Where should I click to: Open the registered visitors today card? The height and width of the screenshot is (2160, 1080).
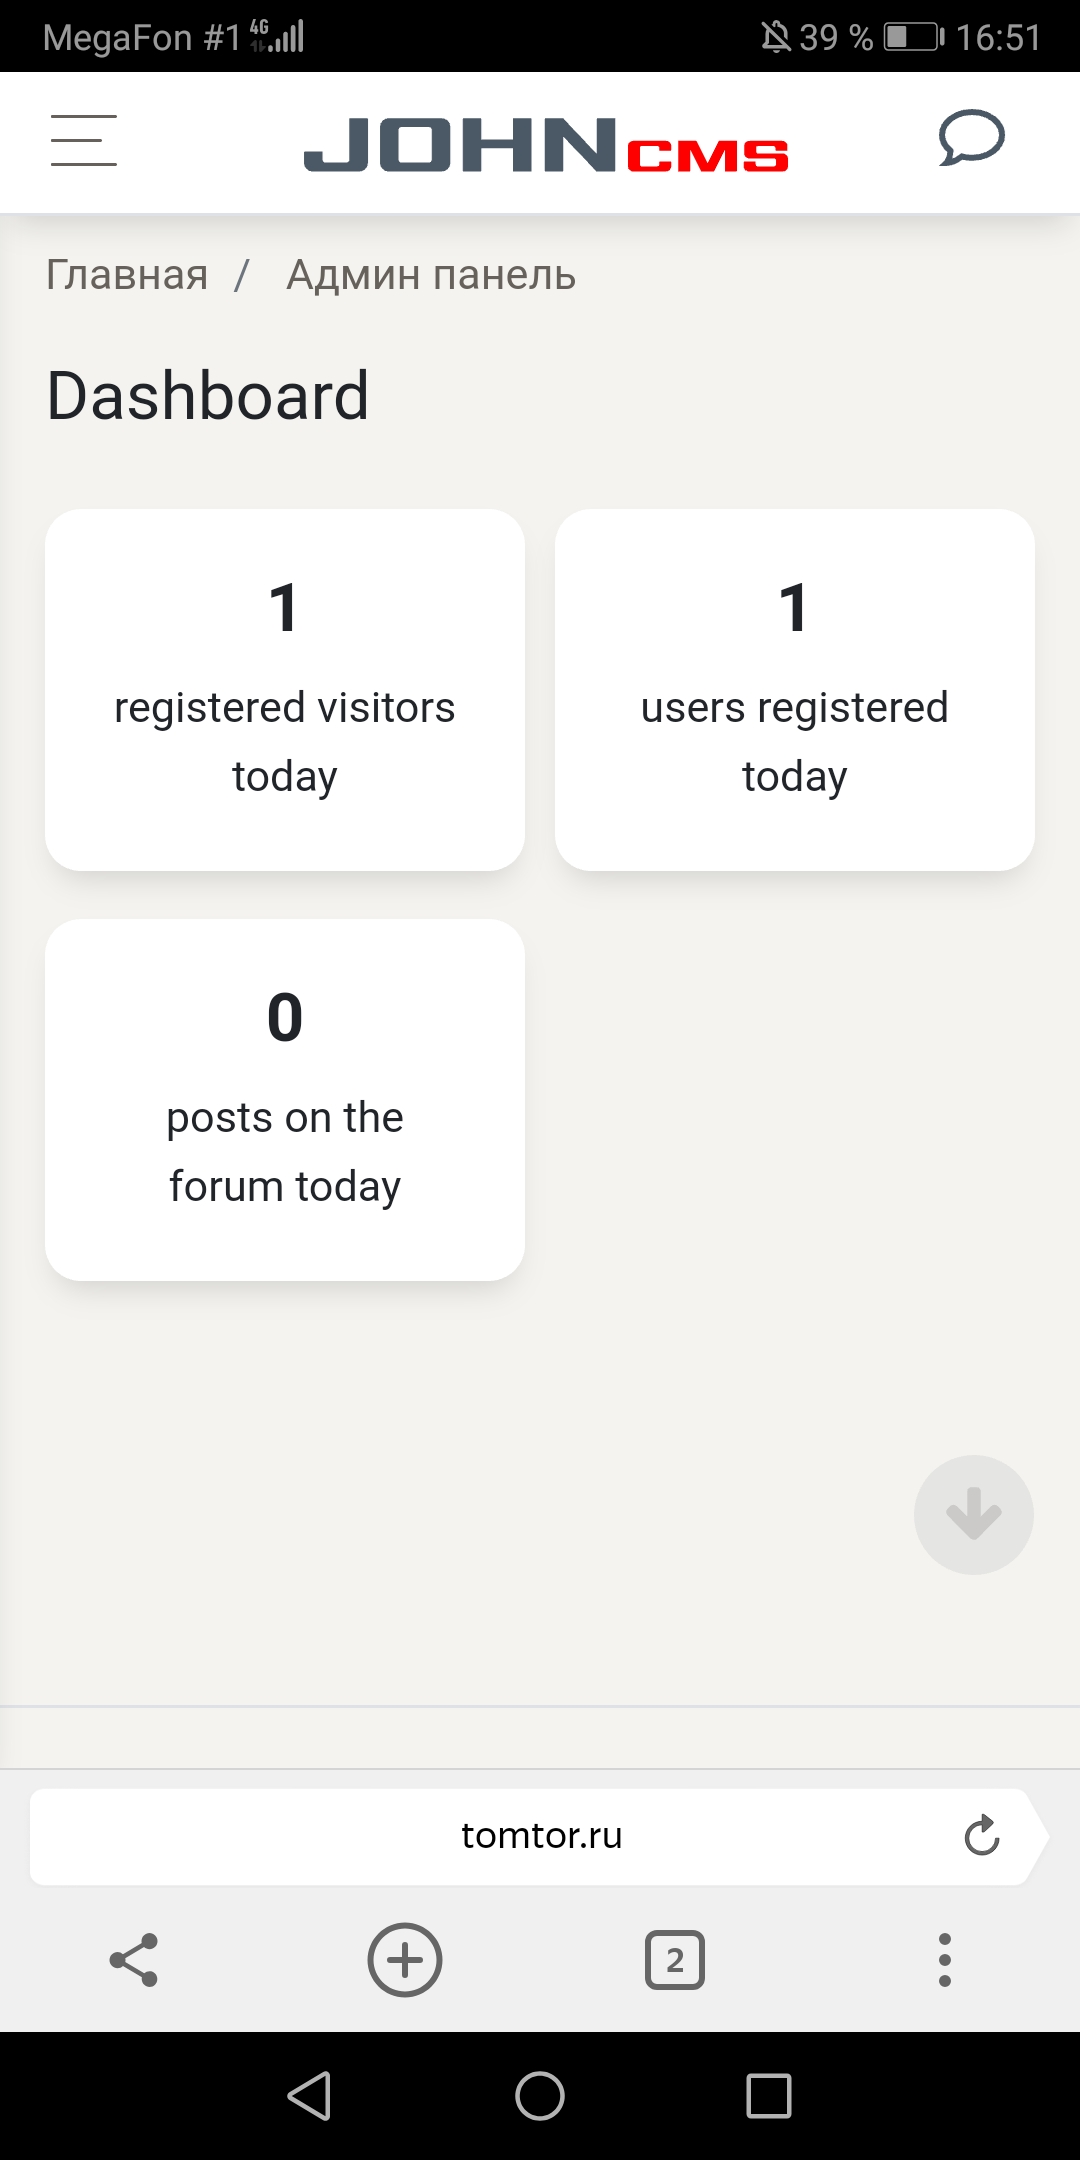coord(285,690)
